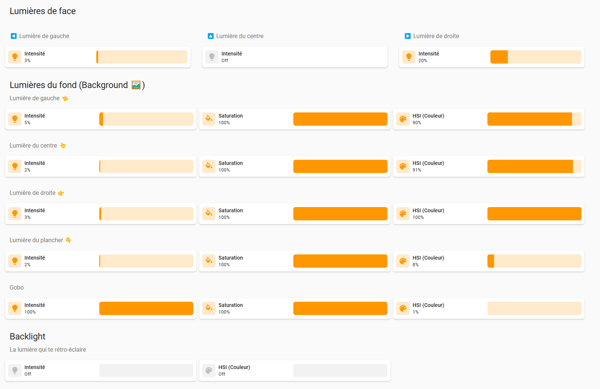
Task: Click Saturation icon of background Lumière du centre
Action: coord(209,166)
